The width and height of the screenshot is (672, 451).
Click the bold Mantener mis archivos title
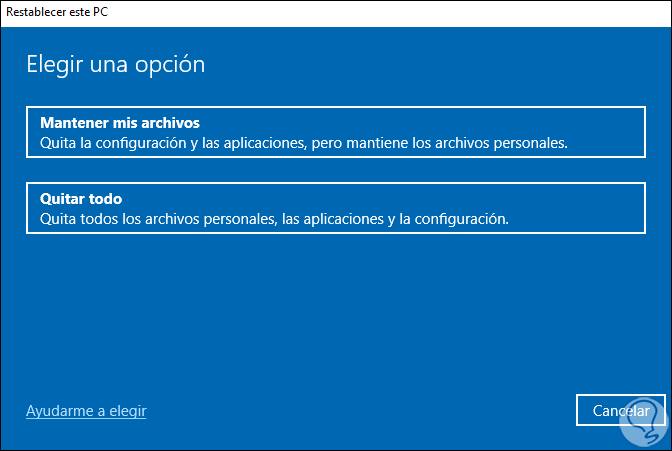pyautogui.click(x=120, y=123)
